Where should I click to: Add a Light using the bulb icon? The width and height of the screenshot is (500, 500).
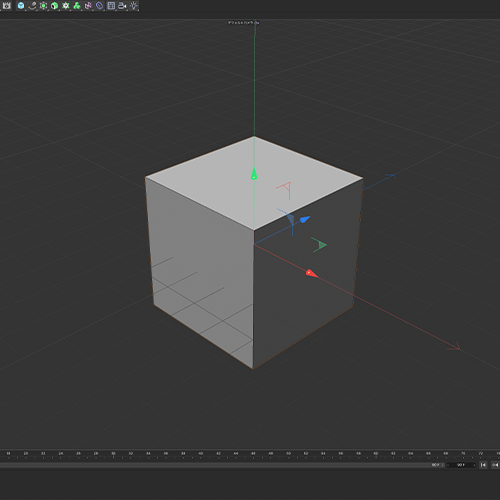click(x=134, y=5)
